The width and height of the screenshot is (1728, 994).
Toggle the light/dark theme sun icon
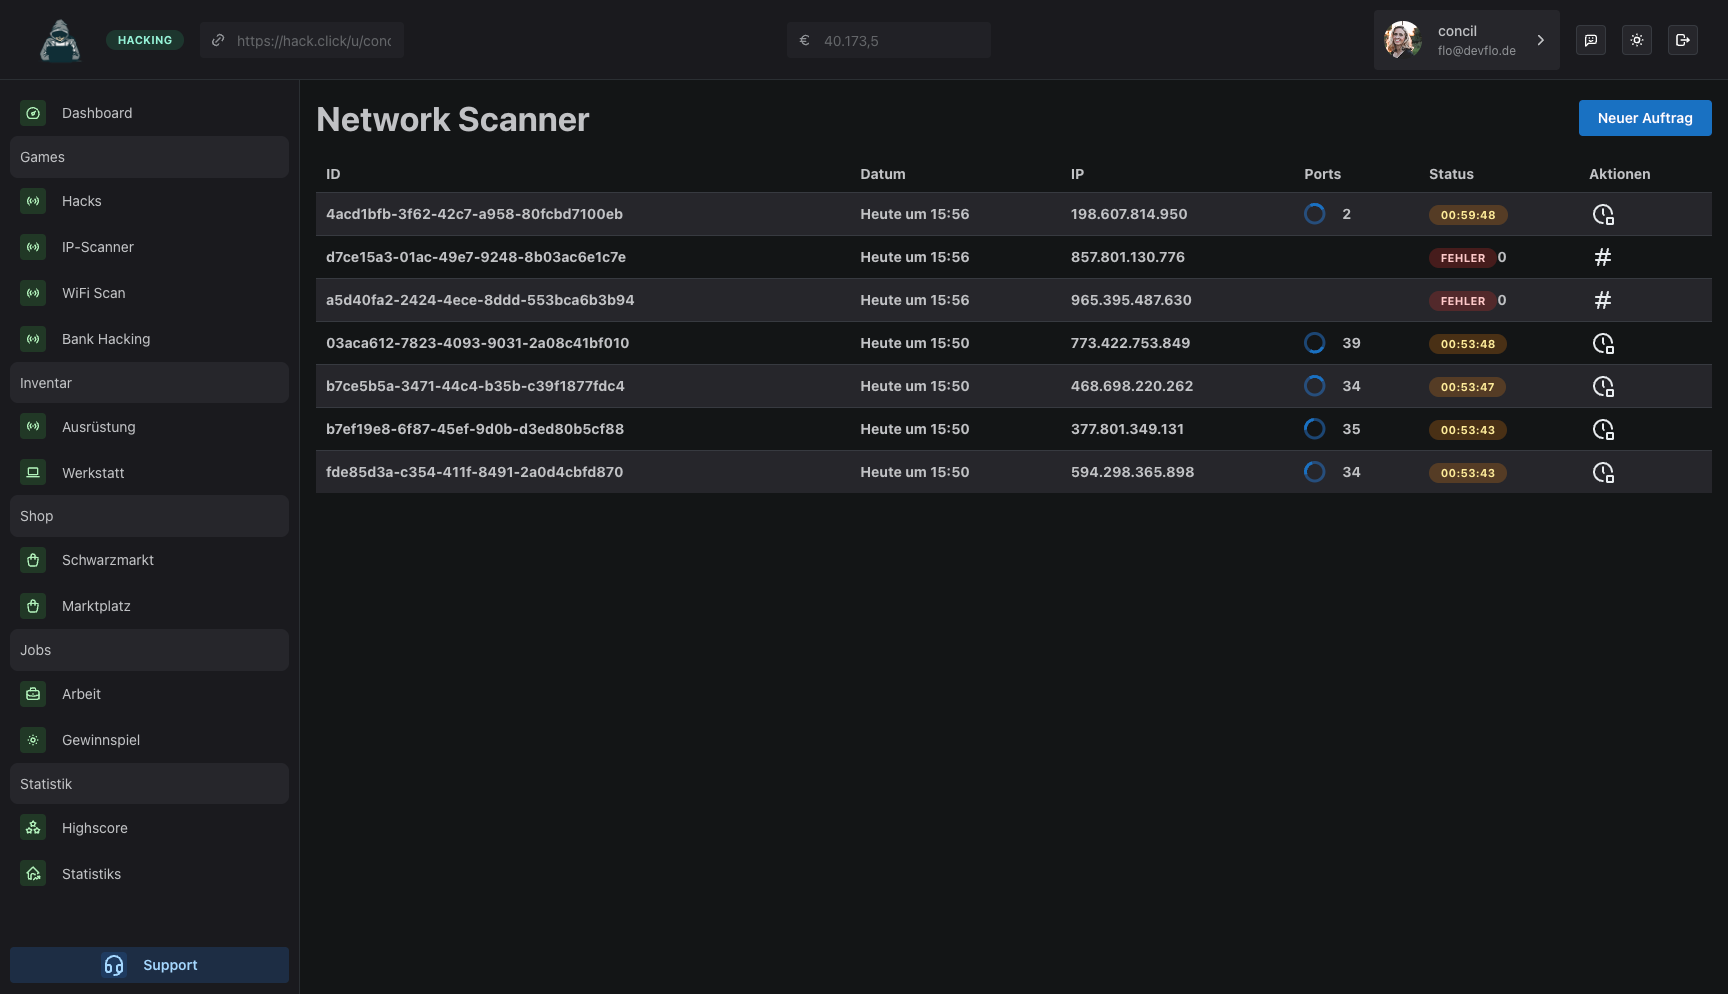click(1637, 40)
